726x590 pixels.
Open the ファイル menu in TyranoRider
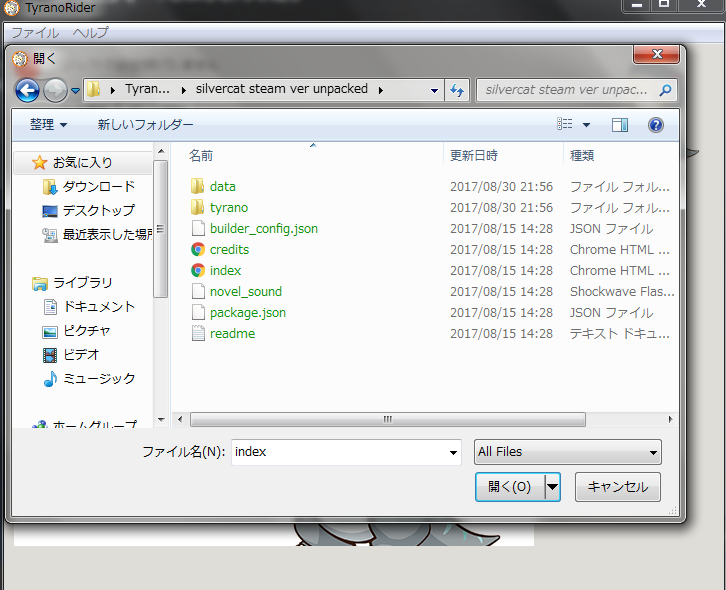click(34, 33)
